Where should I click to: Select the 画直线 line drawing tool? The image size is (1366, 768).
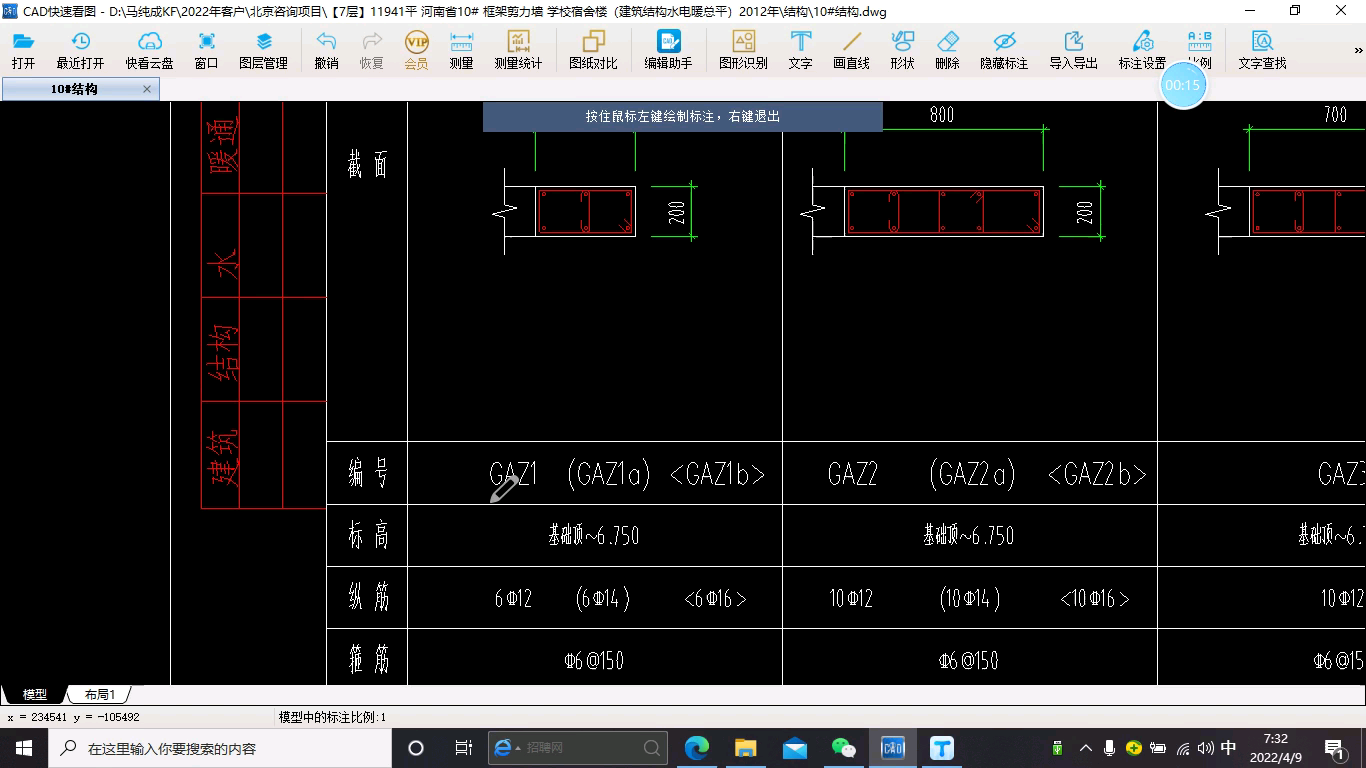click(x=851, y=47)
